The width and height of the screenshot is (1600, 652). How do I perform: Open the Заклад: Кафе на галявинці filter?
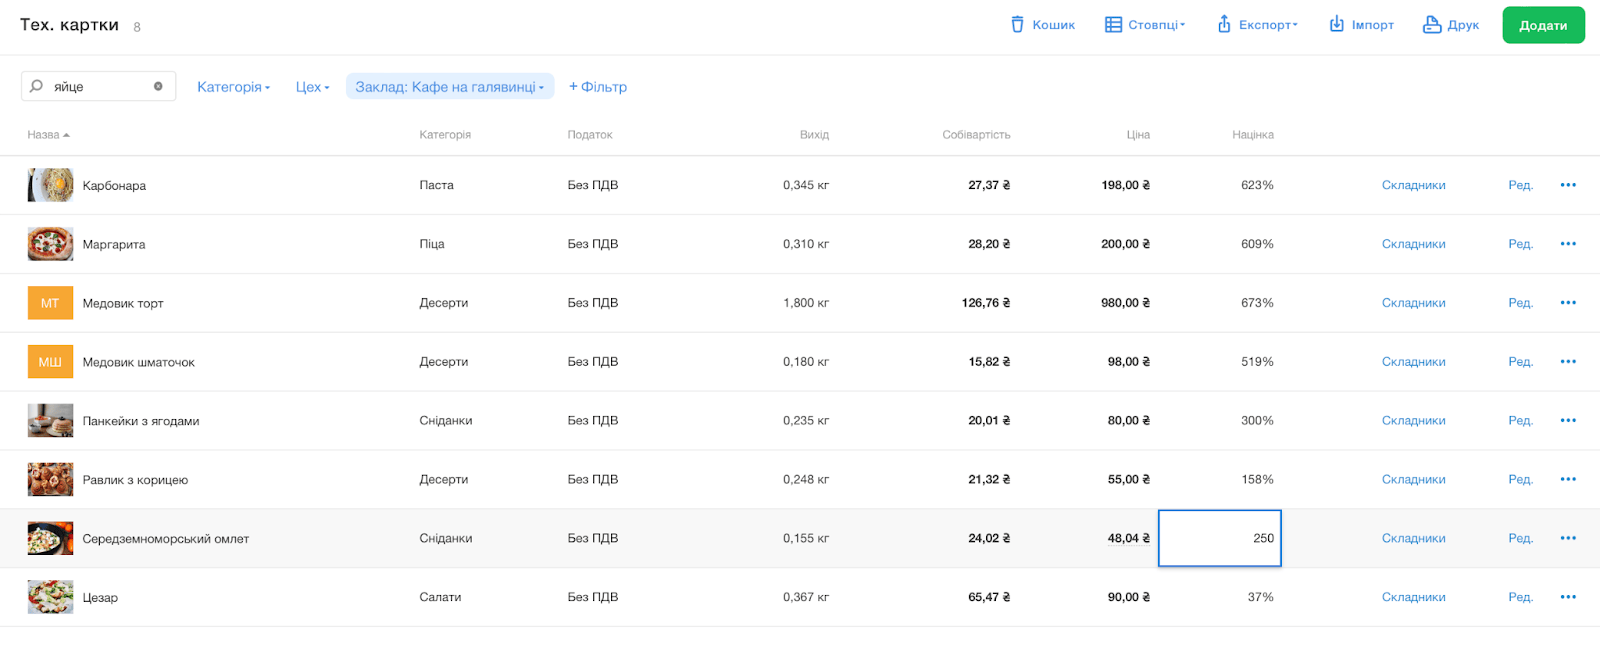[449, 87]
